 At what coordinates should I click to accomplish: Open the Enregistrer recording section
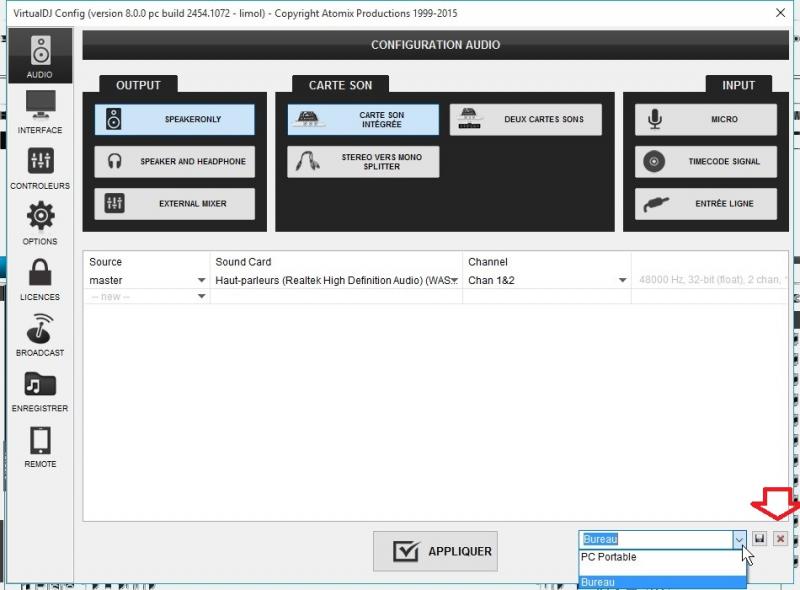coord(40,390)
